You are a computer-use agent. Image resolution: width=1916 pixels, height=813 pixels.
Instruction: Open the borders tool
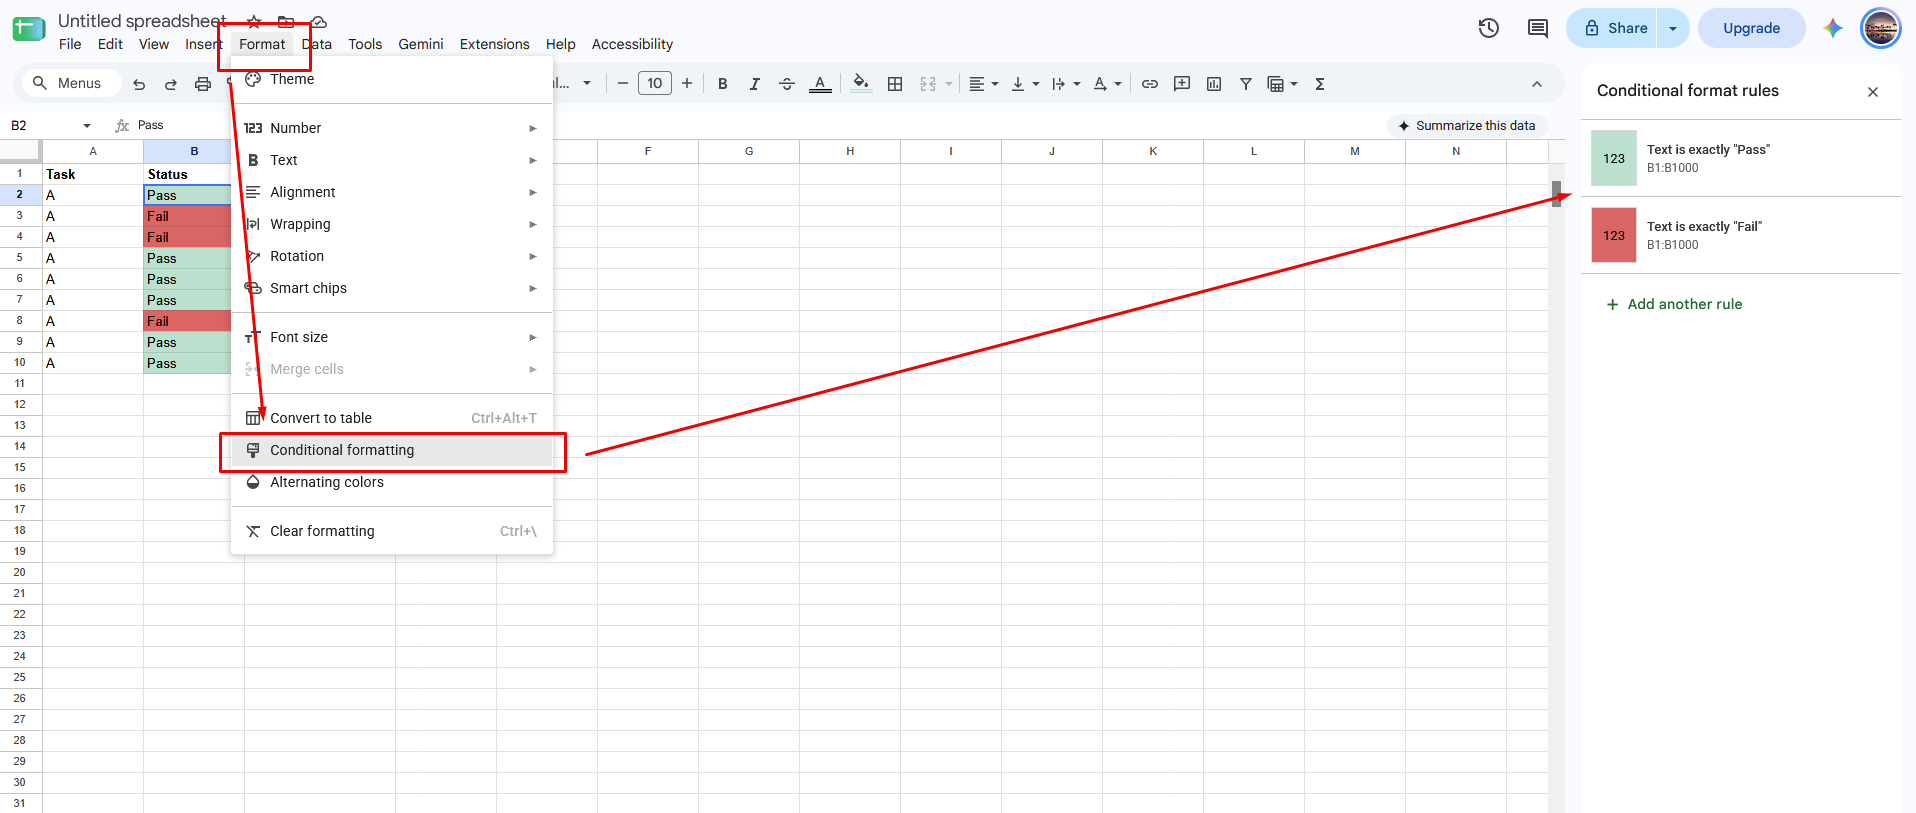pyautogui.click(x=895, y=84)
